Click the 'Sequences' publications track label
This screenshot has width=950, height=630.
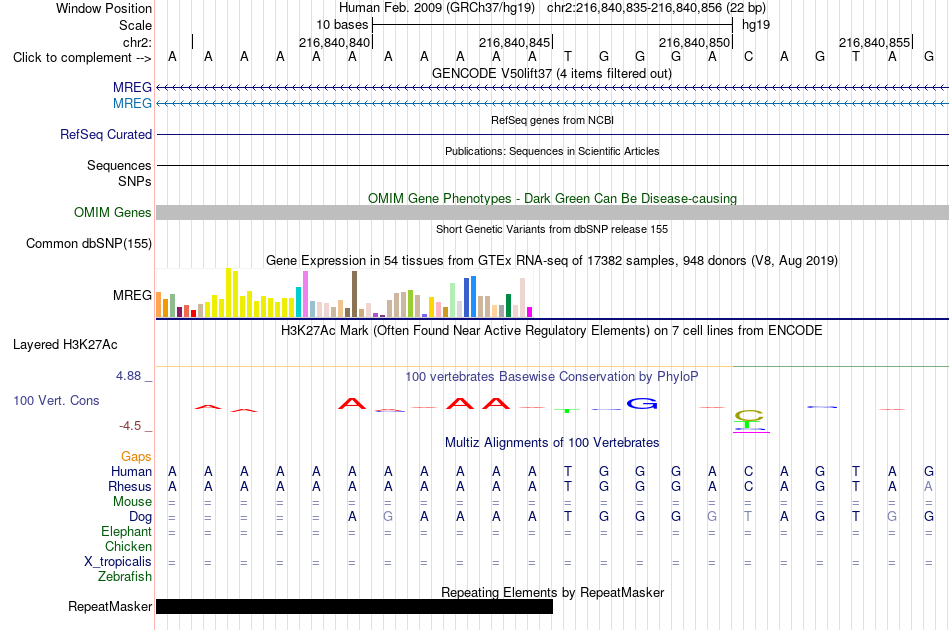click(119, 165)
